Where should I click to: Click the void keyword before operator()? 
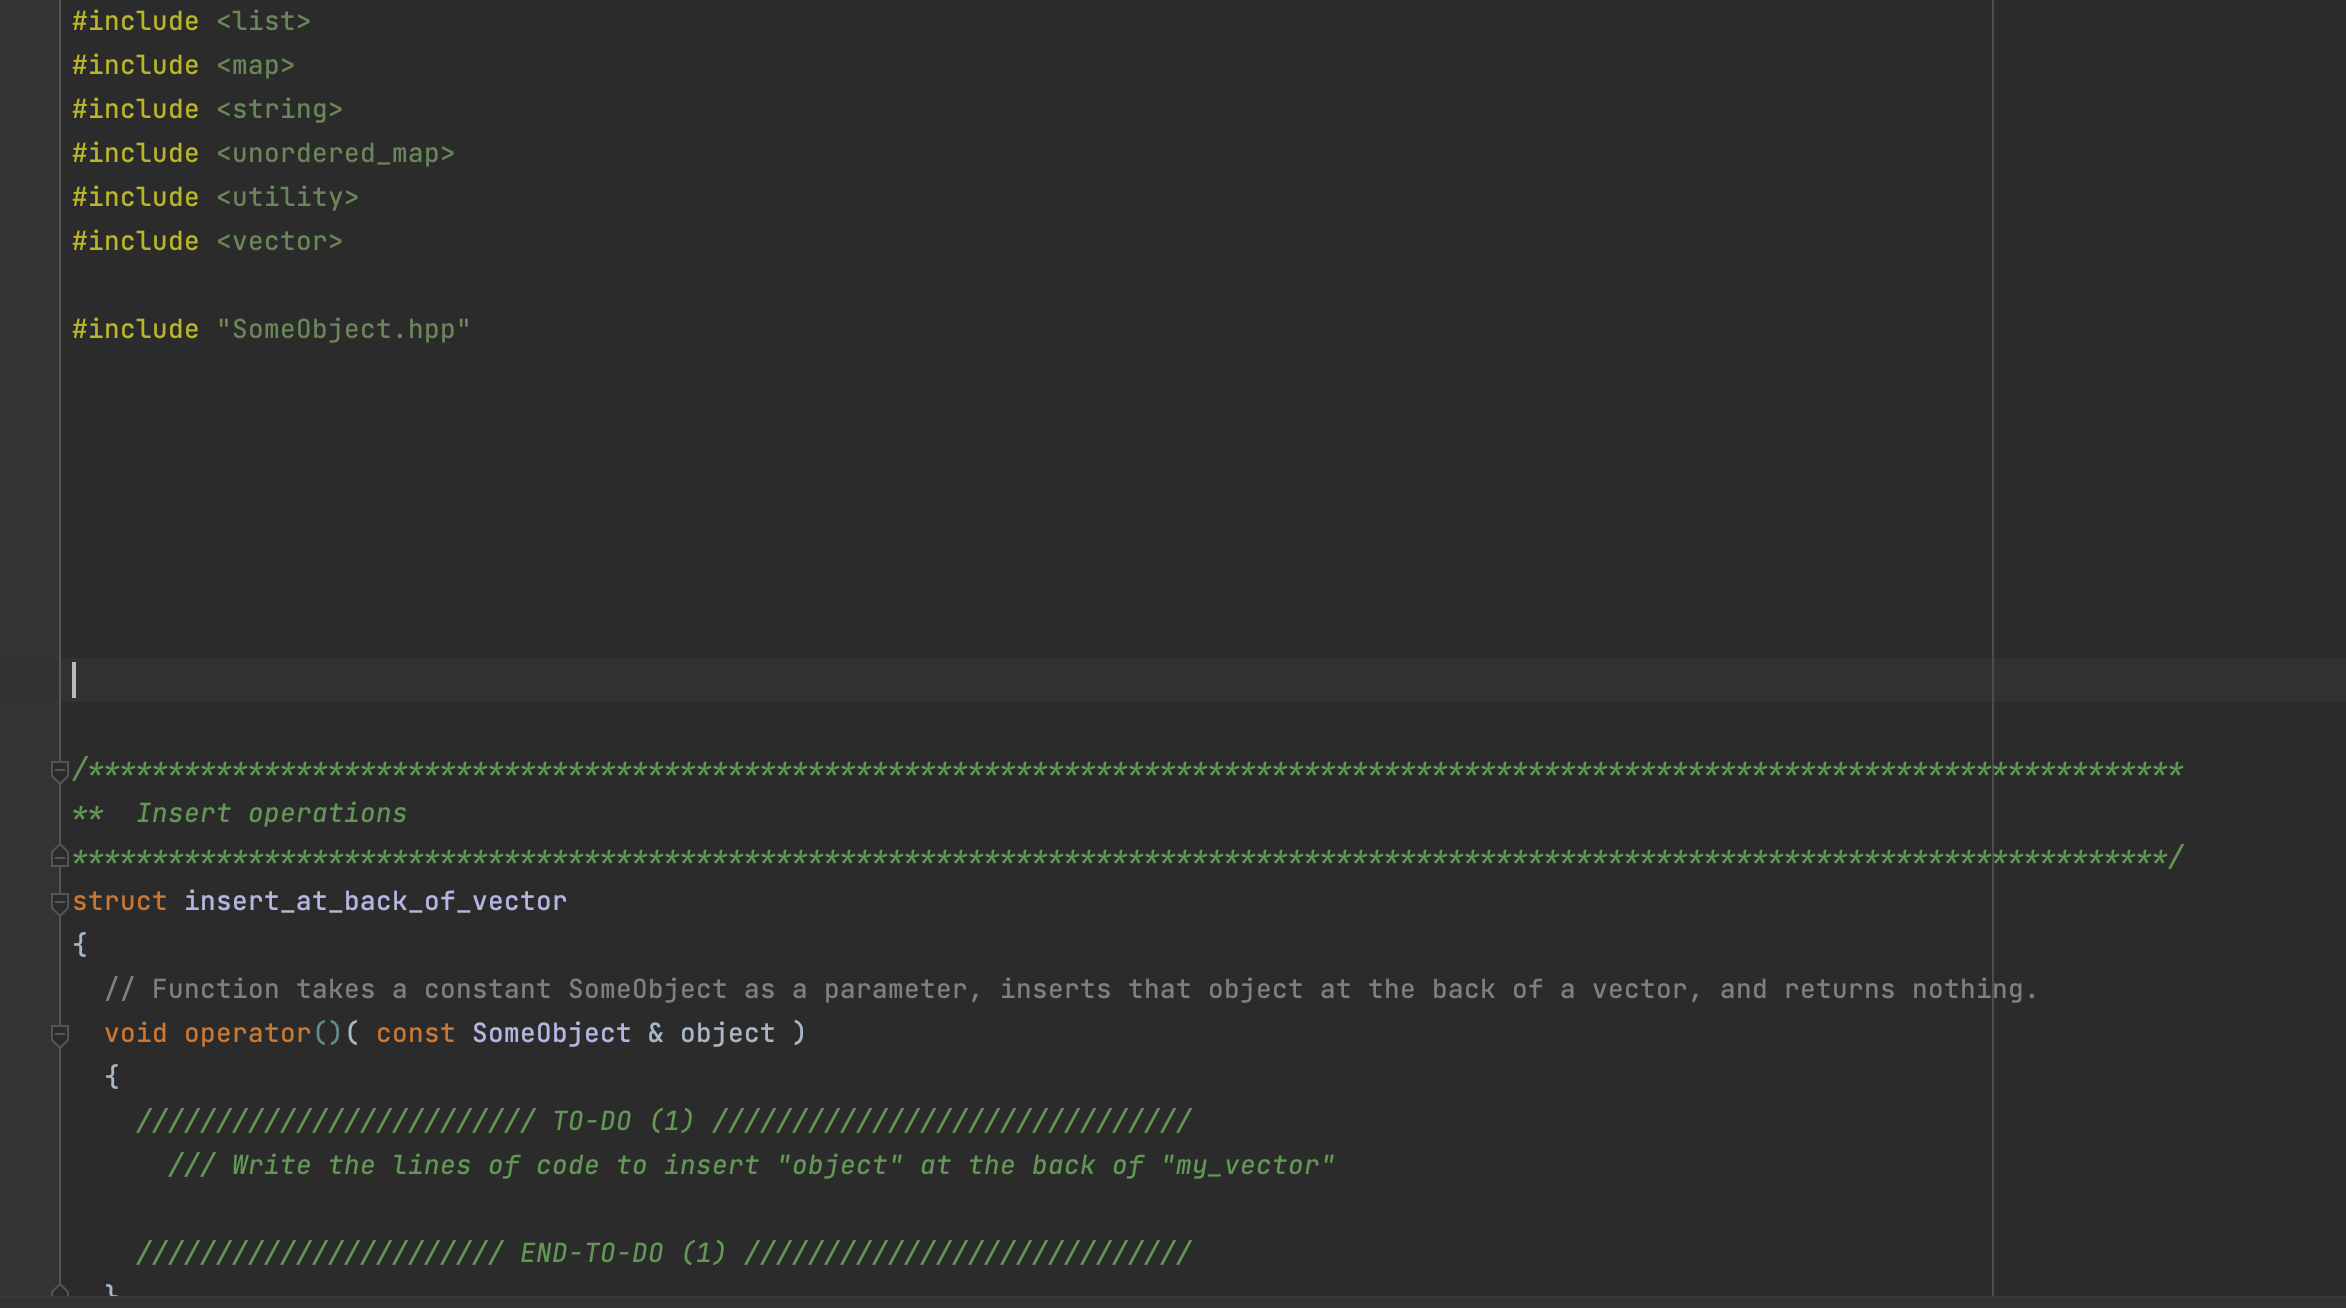click(x=136, y=1032)
